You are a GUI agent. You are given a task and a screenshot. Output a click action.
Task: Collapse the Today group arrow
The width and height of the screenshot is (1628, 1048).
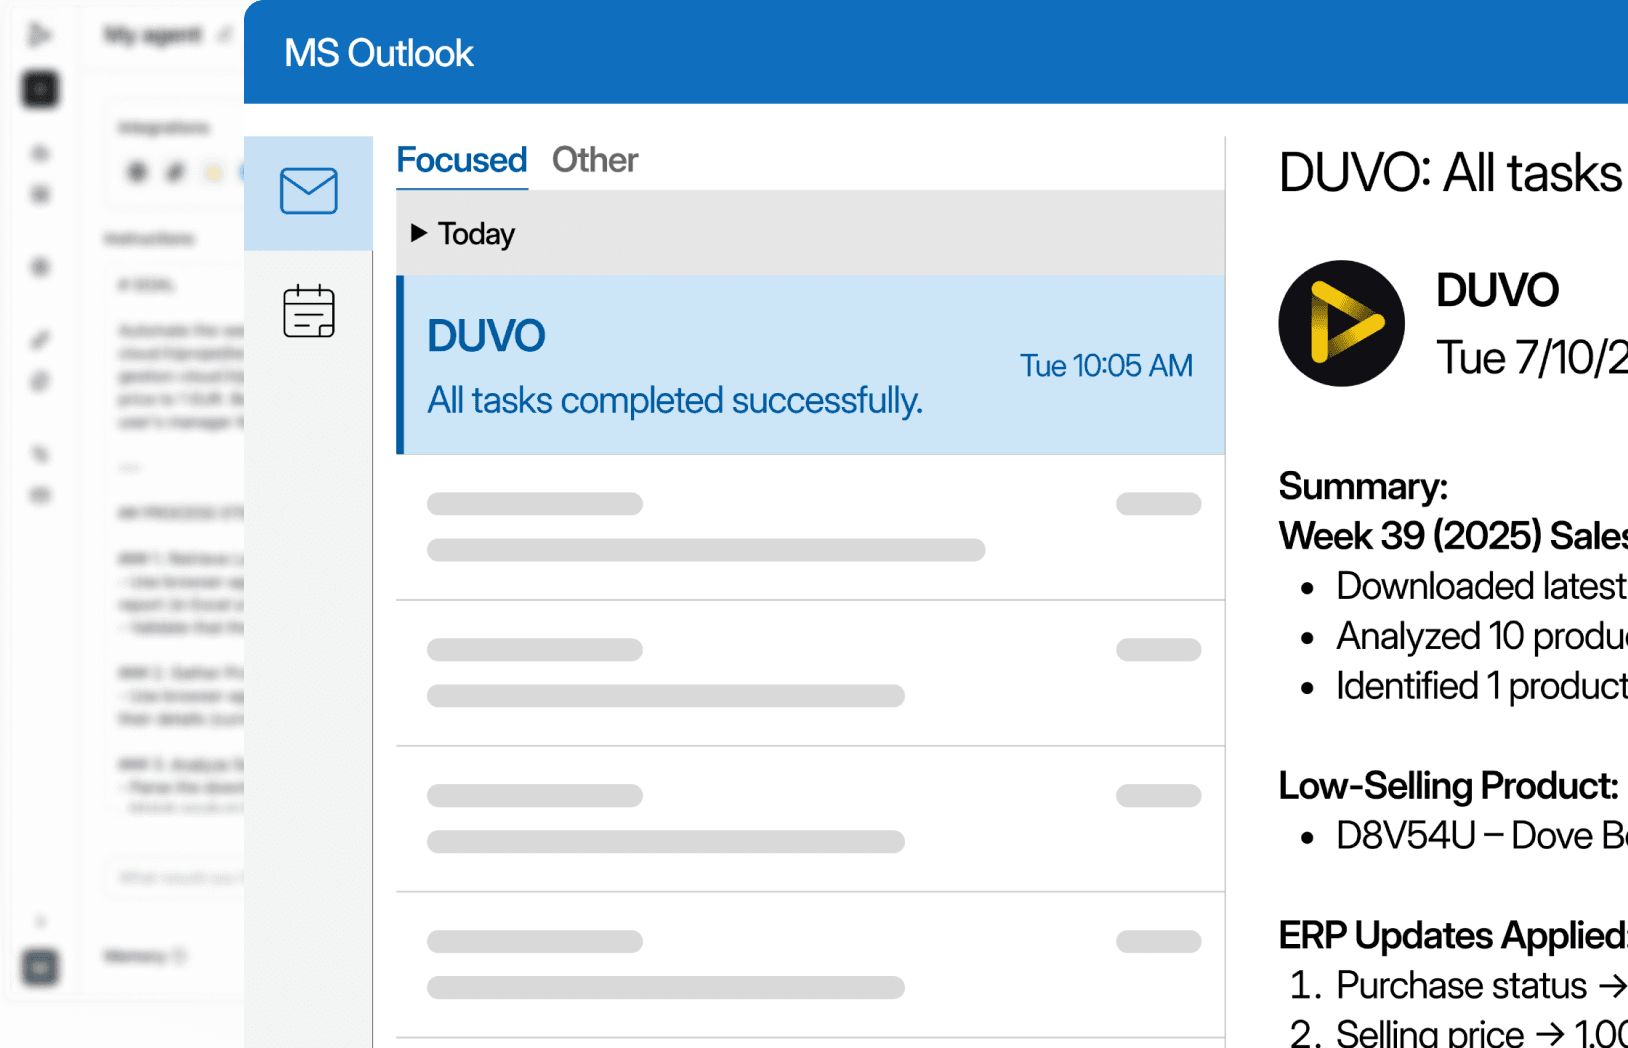click(x=419, y=233)
